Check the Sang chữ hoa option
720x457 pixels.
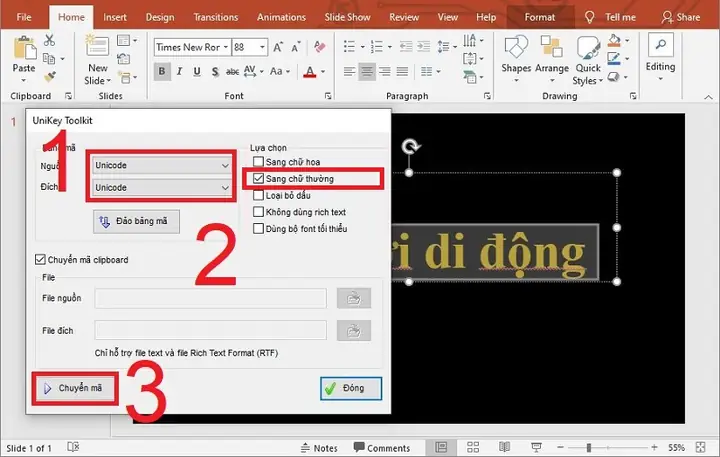point(259,162)
